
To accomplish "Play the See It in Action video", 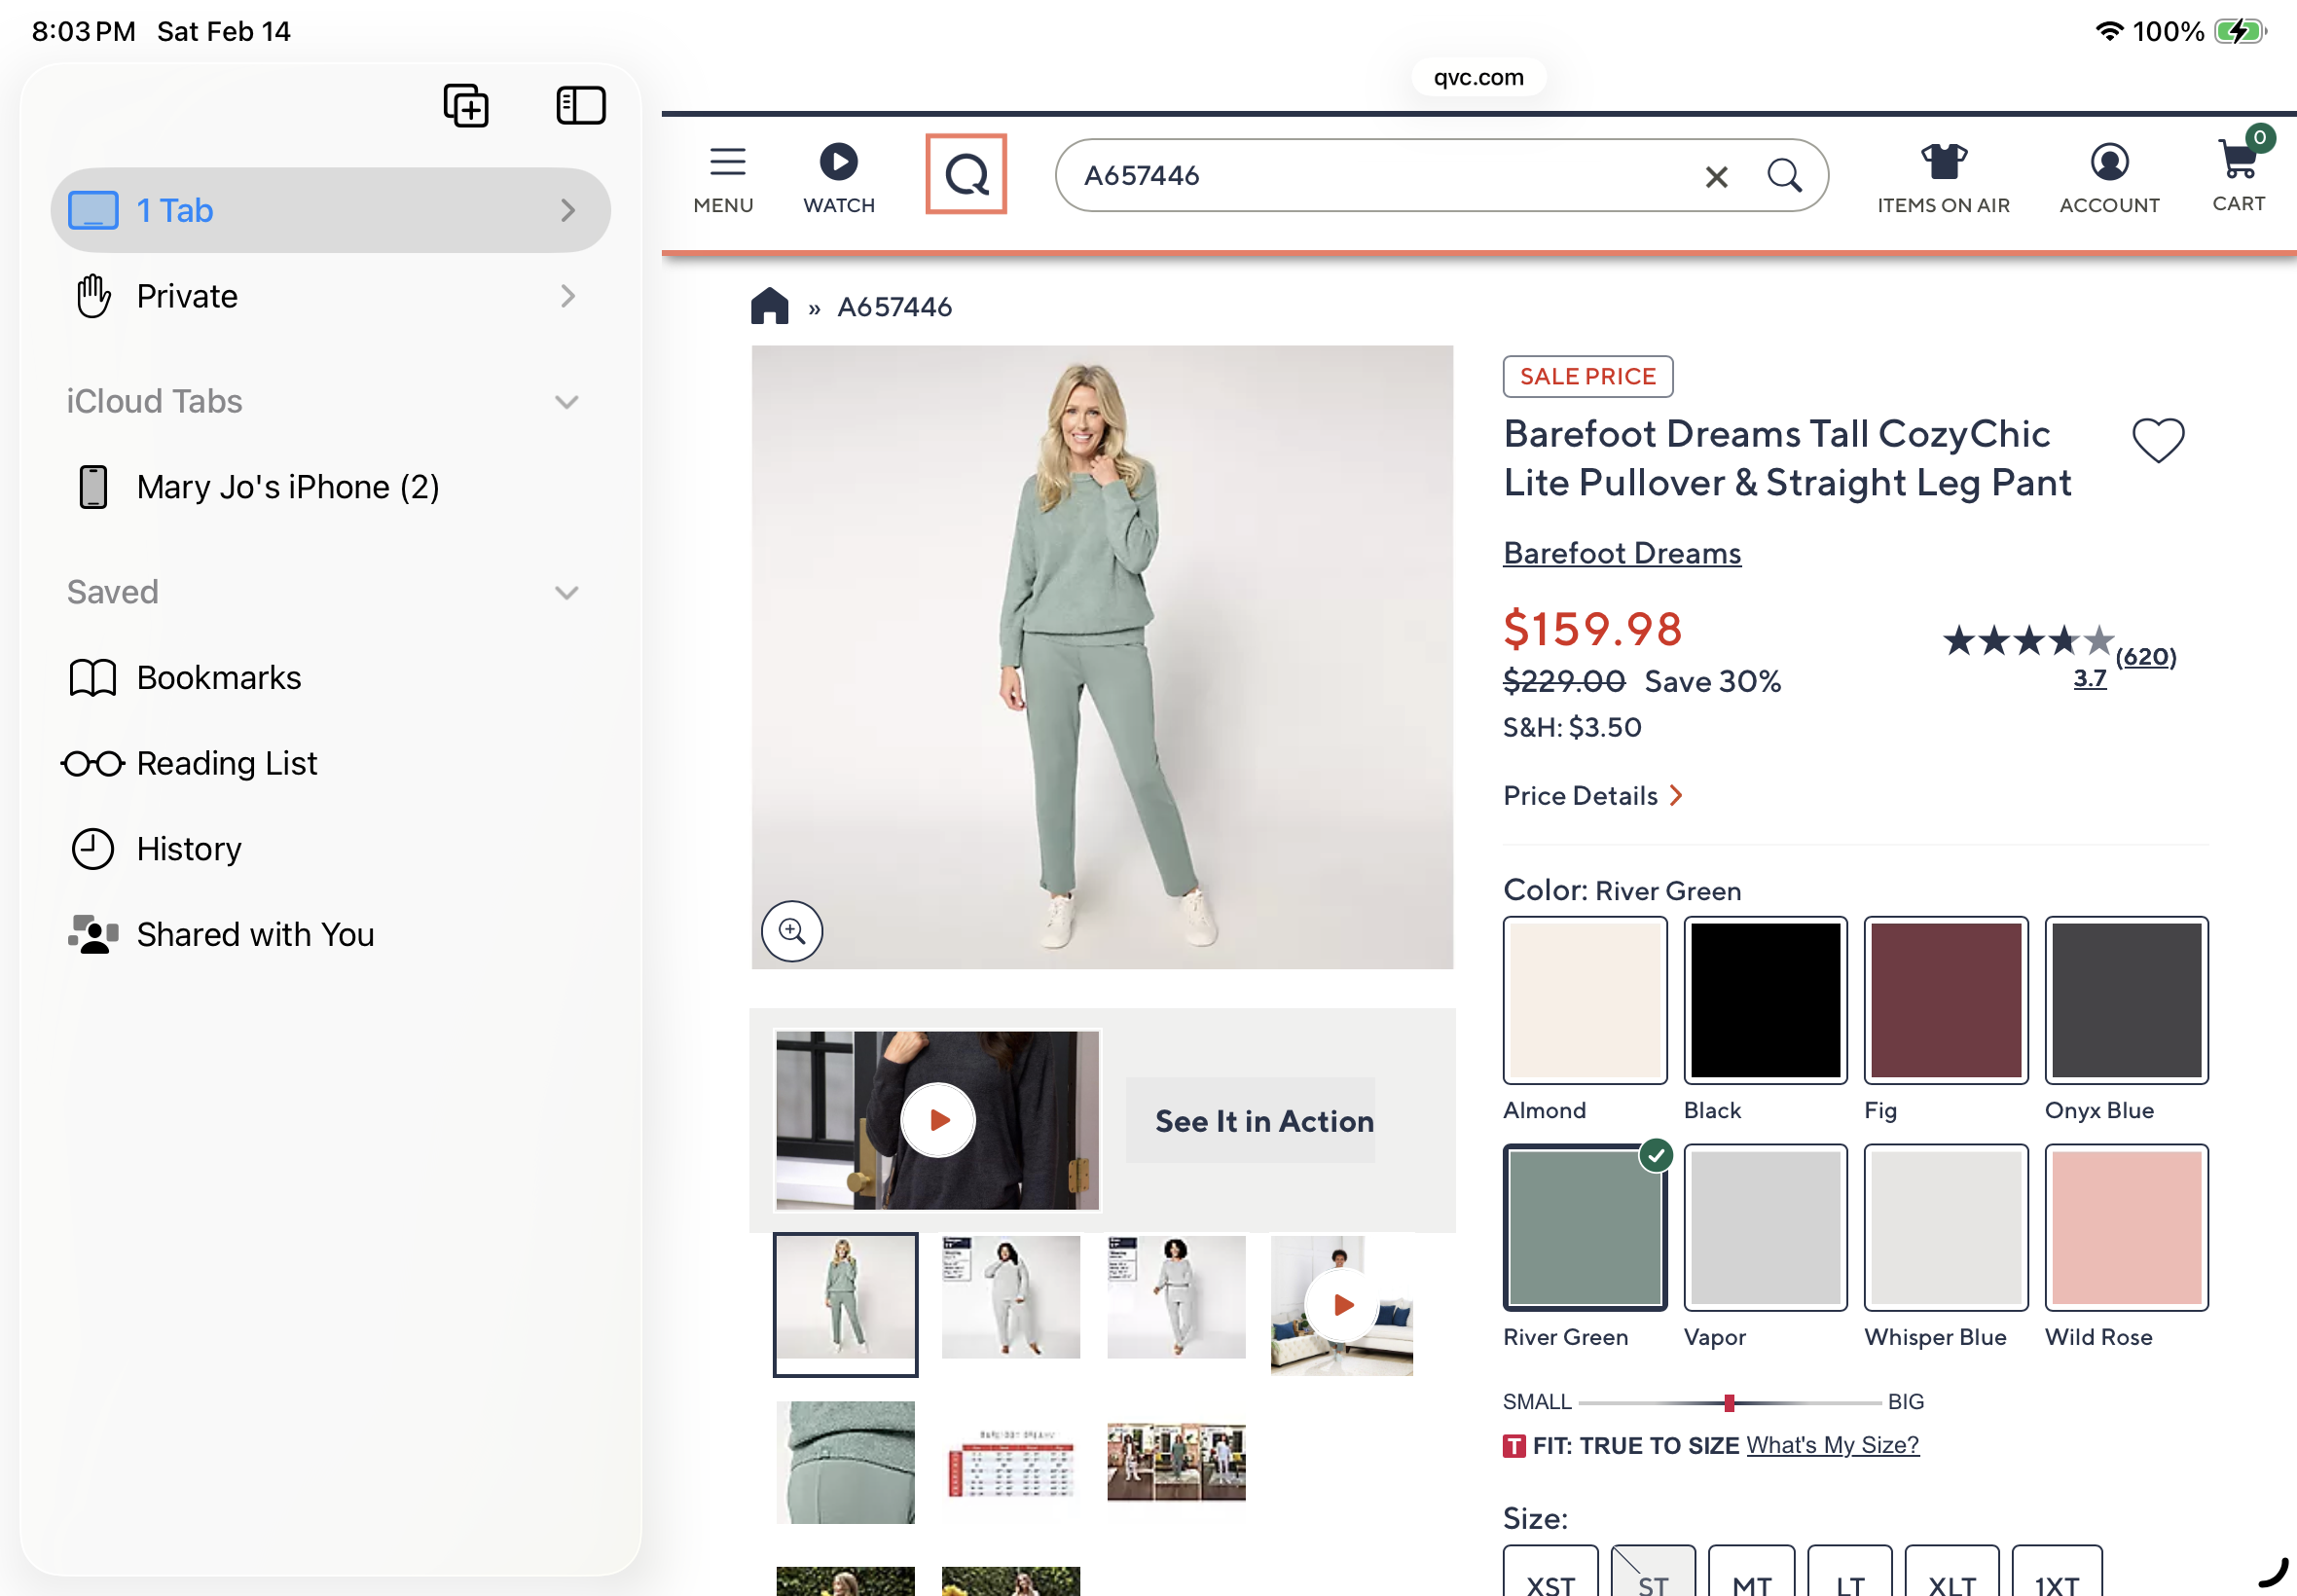I will point(938,1120).
